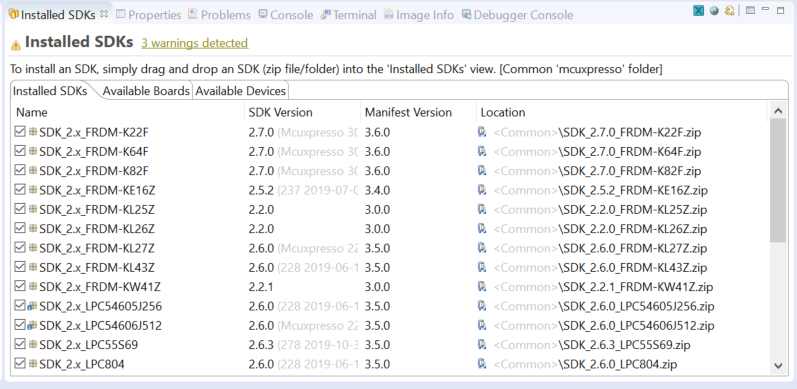Disable the SDK_2.x_FRDM-KW41Z checkbox
797x389 pixels.
[20, 286]
